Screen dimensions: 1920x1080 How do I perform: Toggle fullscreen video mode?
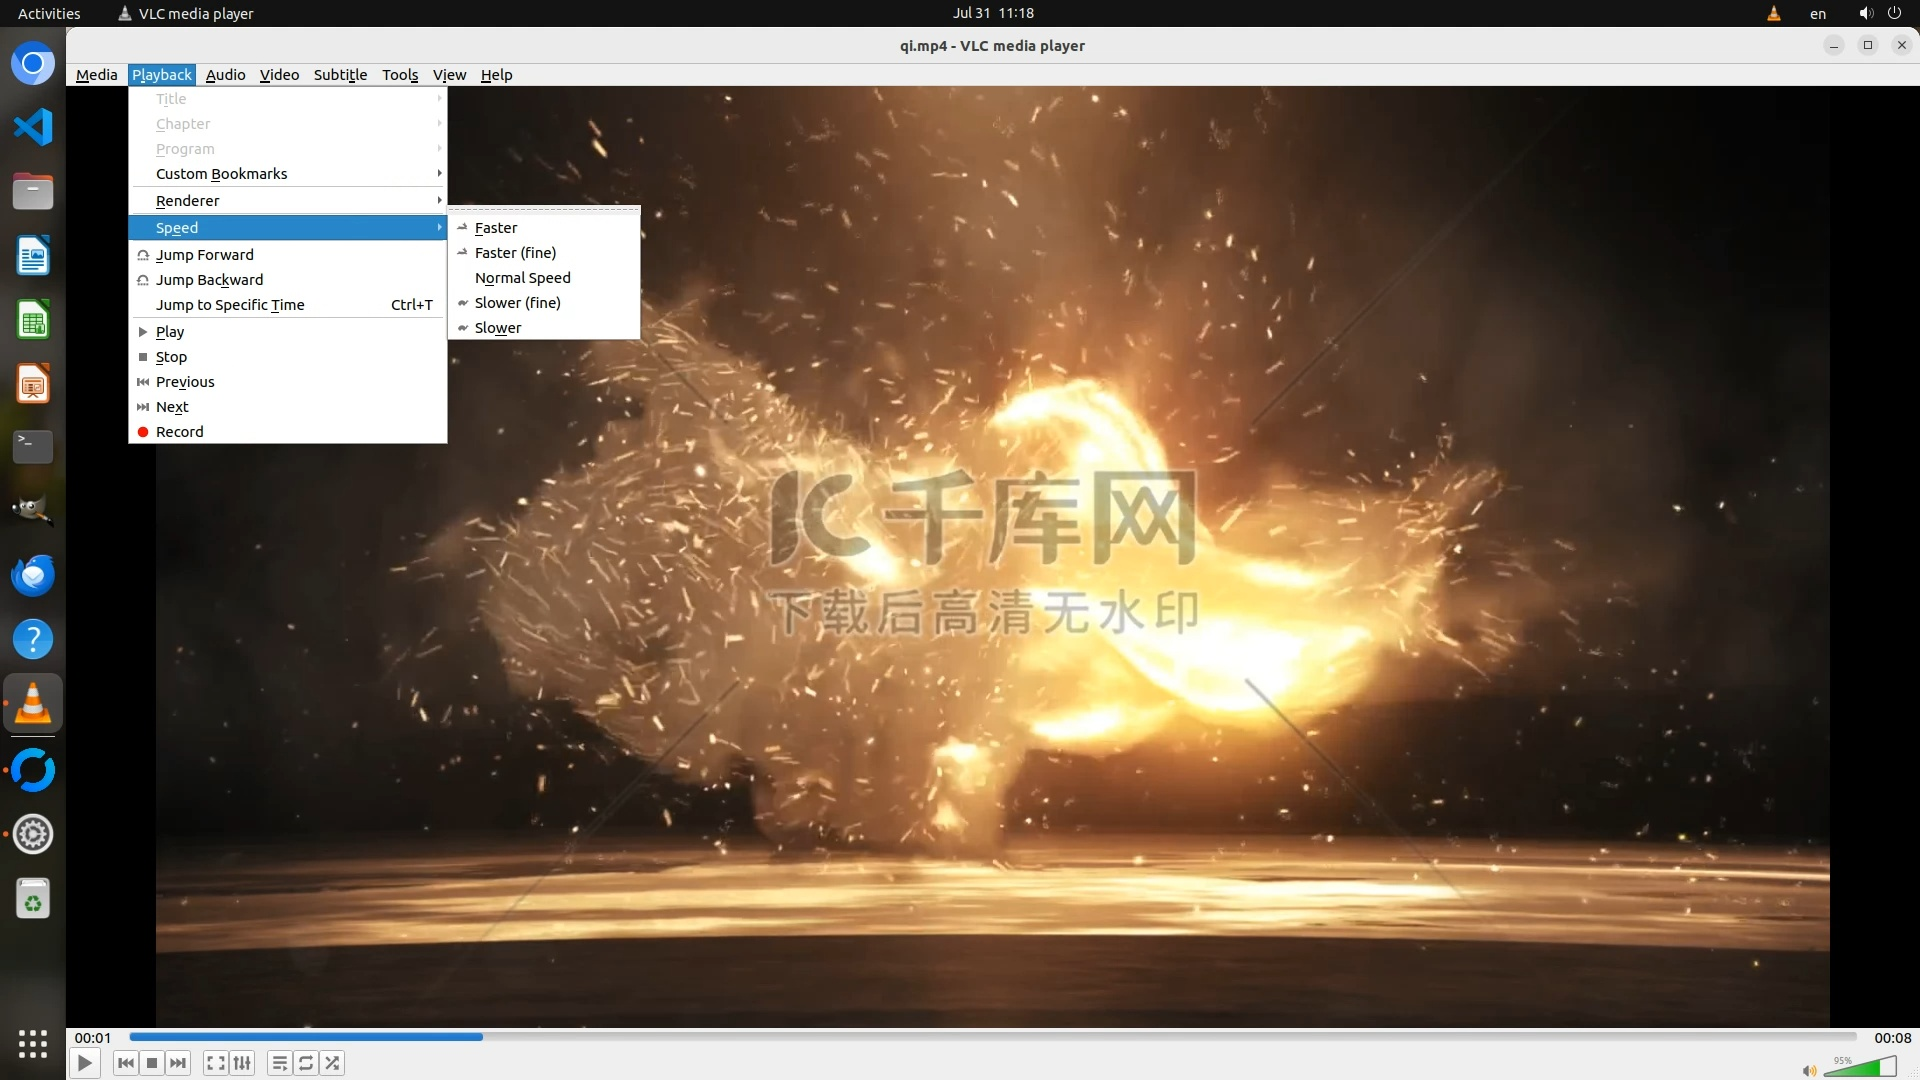pos(215,1063)
